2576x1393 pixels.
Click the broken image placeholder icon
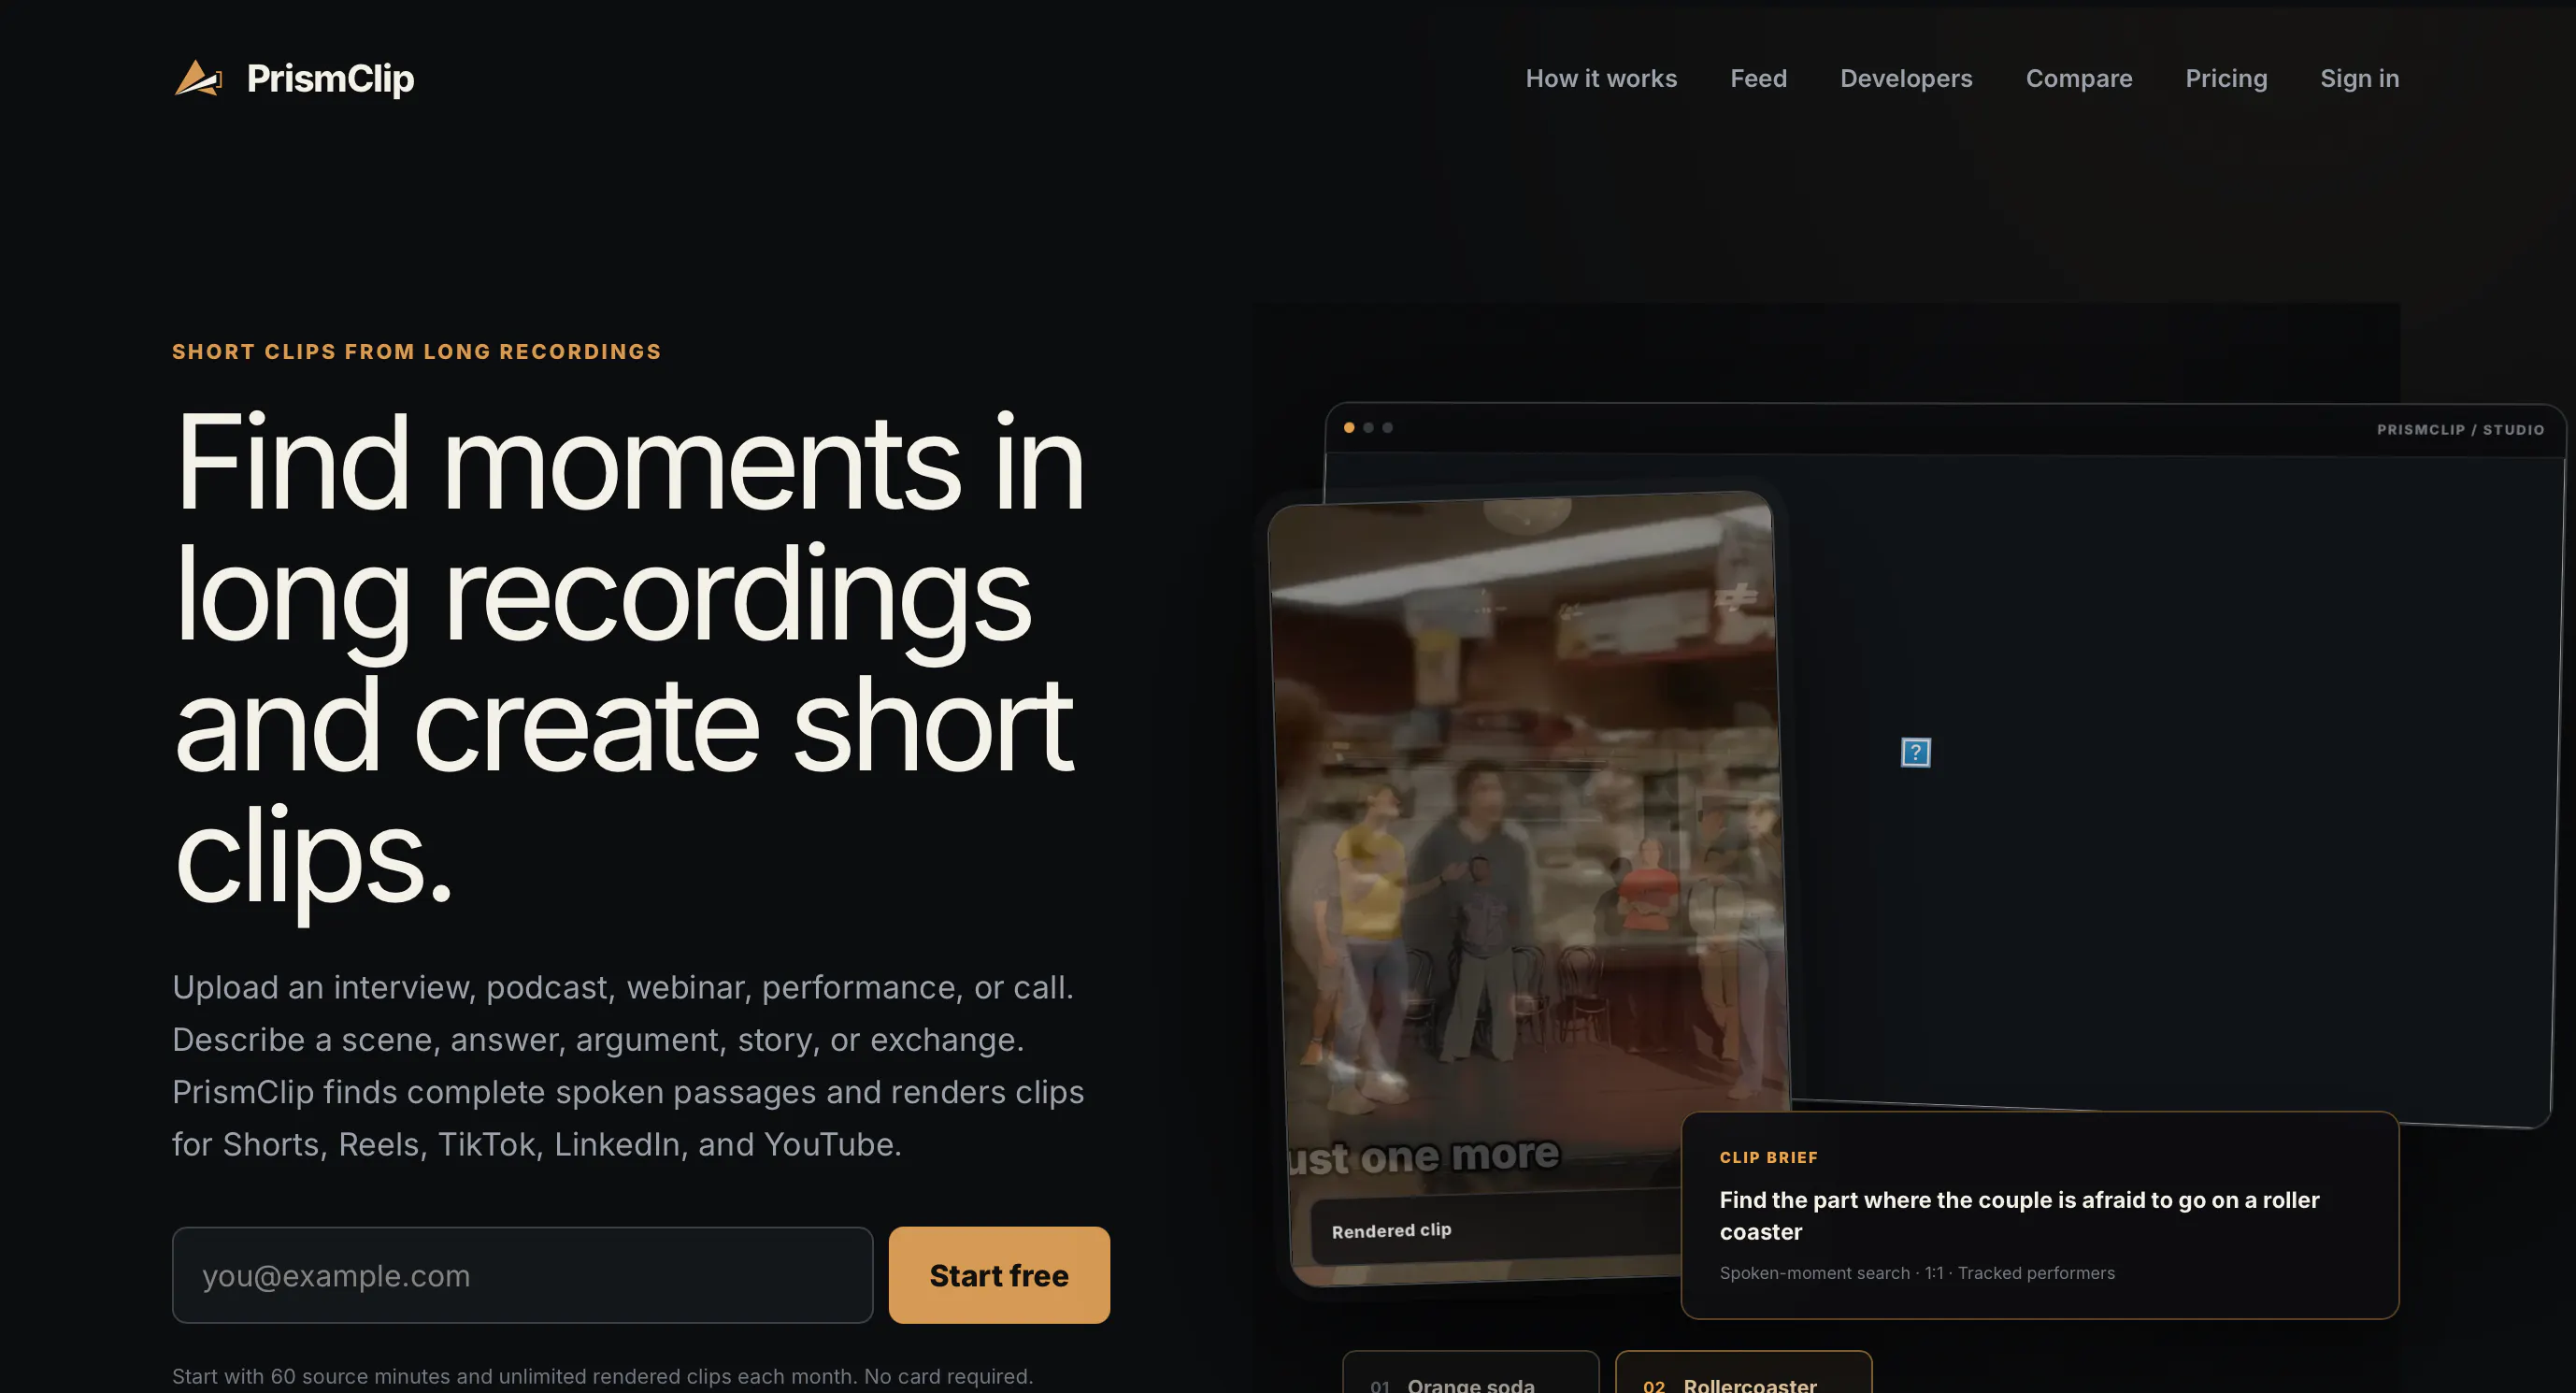[x=1915, y=752]
